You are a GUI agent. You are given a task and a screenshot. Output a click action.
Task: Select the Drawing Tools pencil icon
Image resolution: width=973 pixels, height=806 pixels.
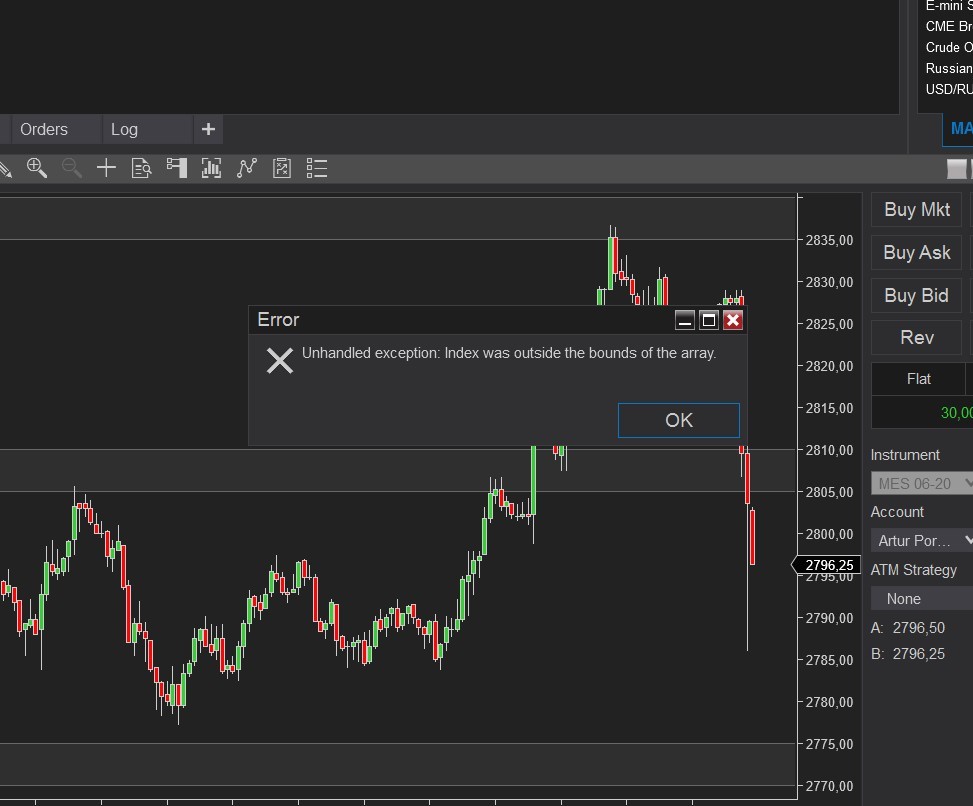(4, 169)
